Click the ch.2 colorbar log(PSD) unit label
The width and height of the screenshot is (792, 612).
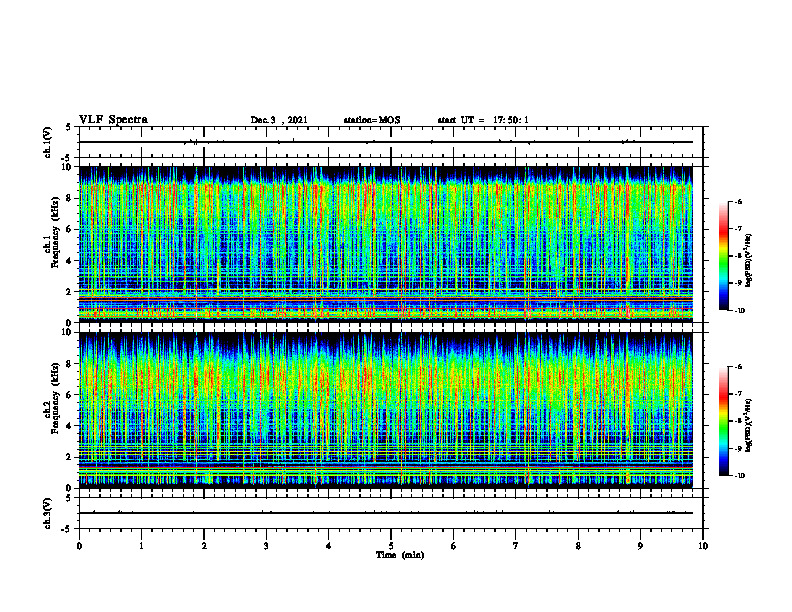(749, 426)
